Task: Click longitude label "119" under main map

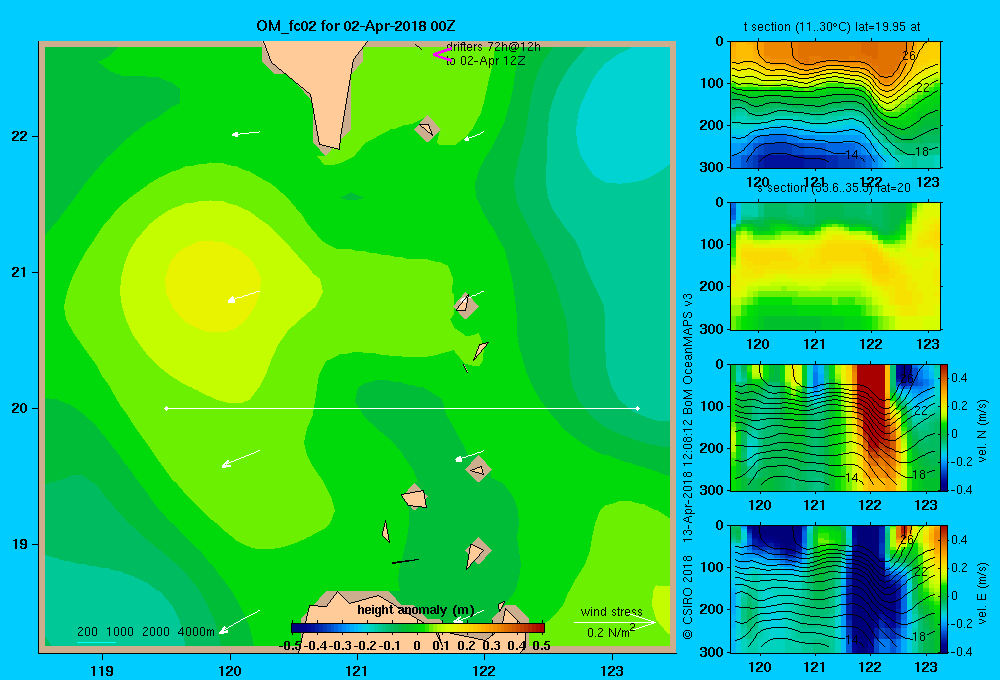Action: (102, 670)
